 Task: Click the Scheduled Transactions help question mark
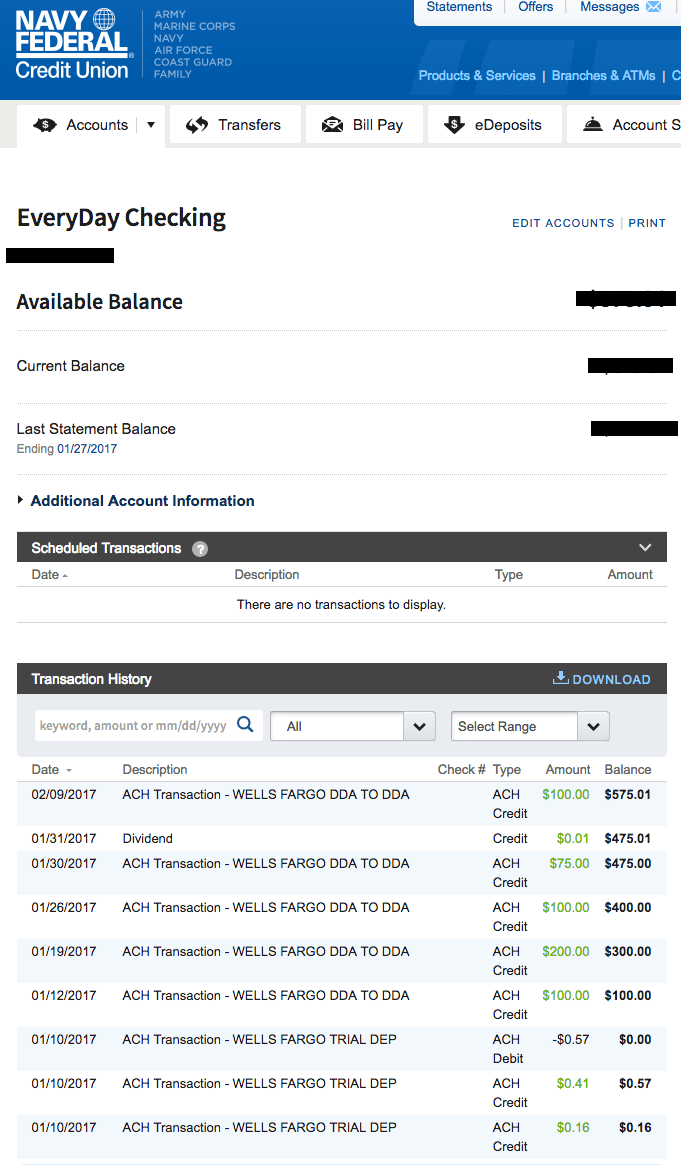199,548
